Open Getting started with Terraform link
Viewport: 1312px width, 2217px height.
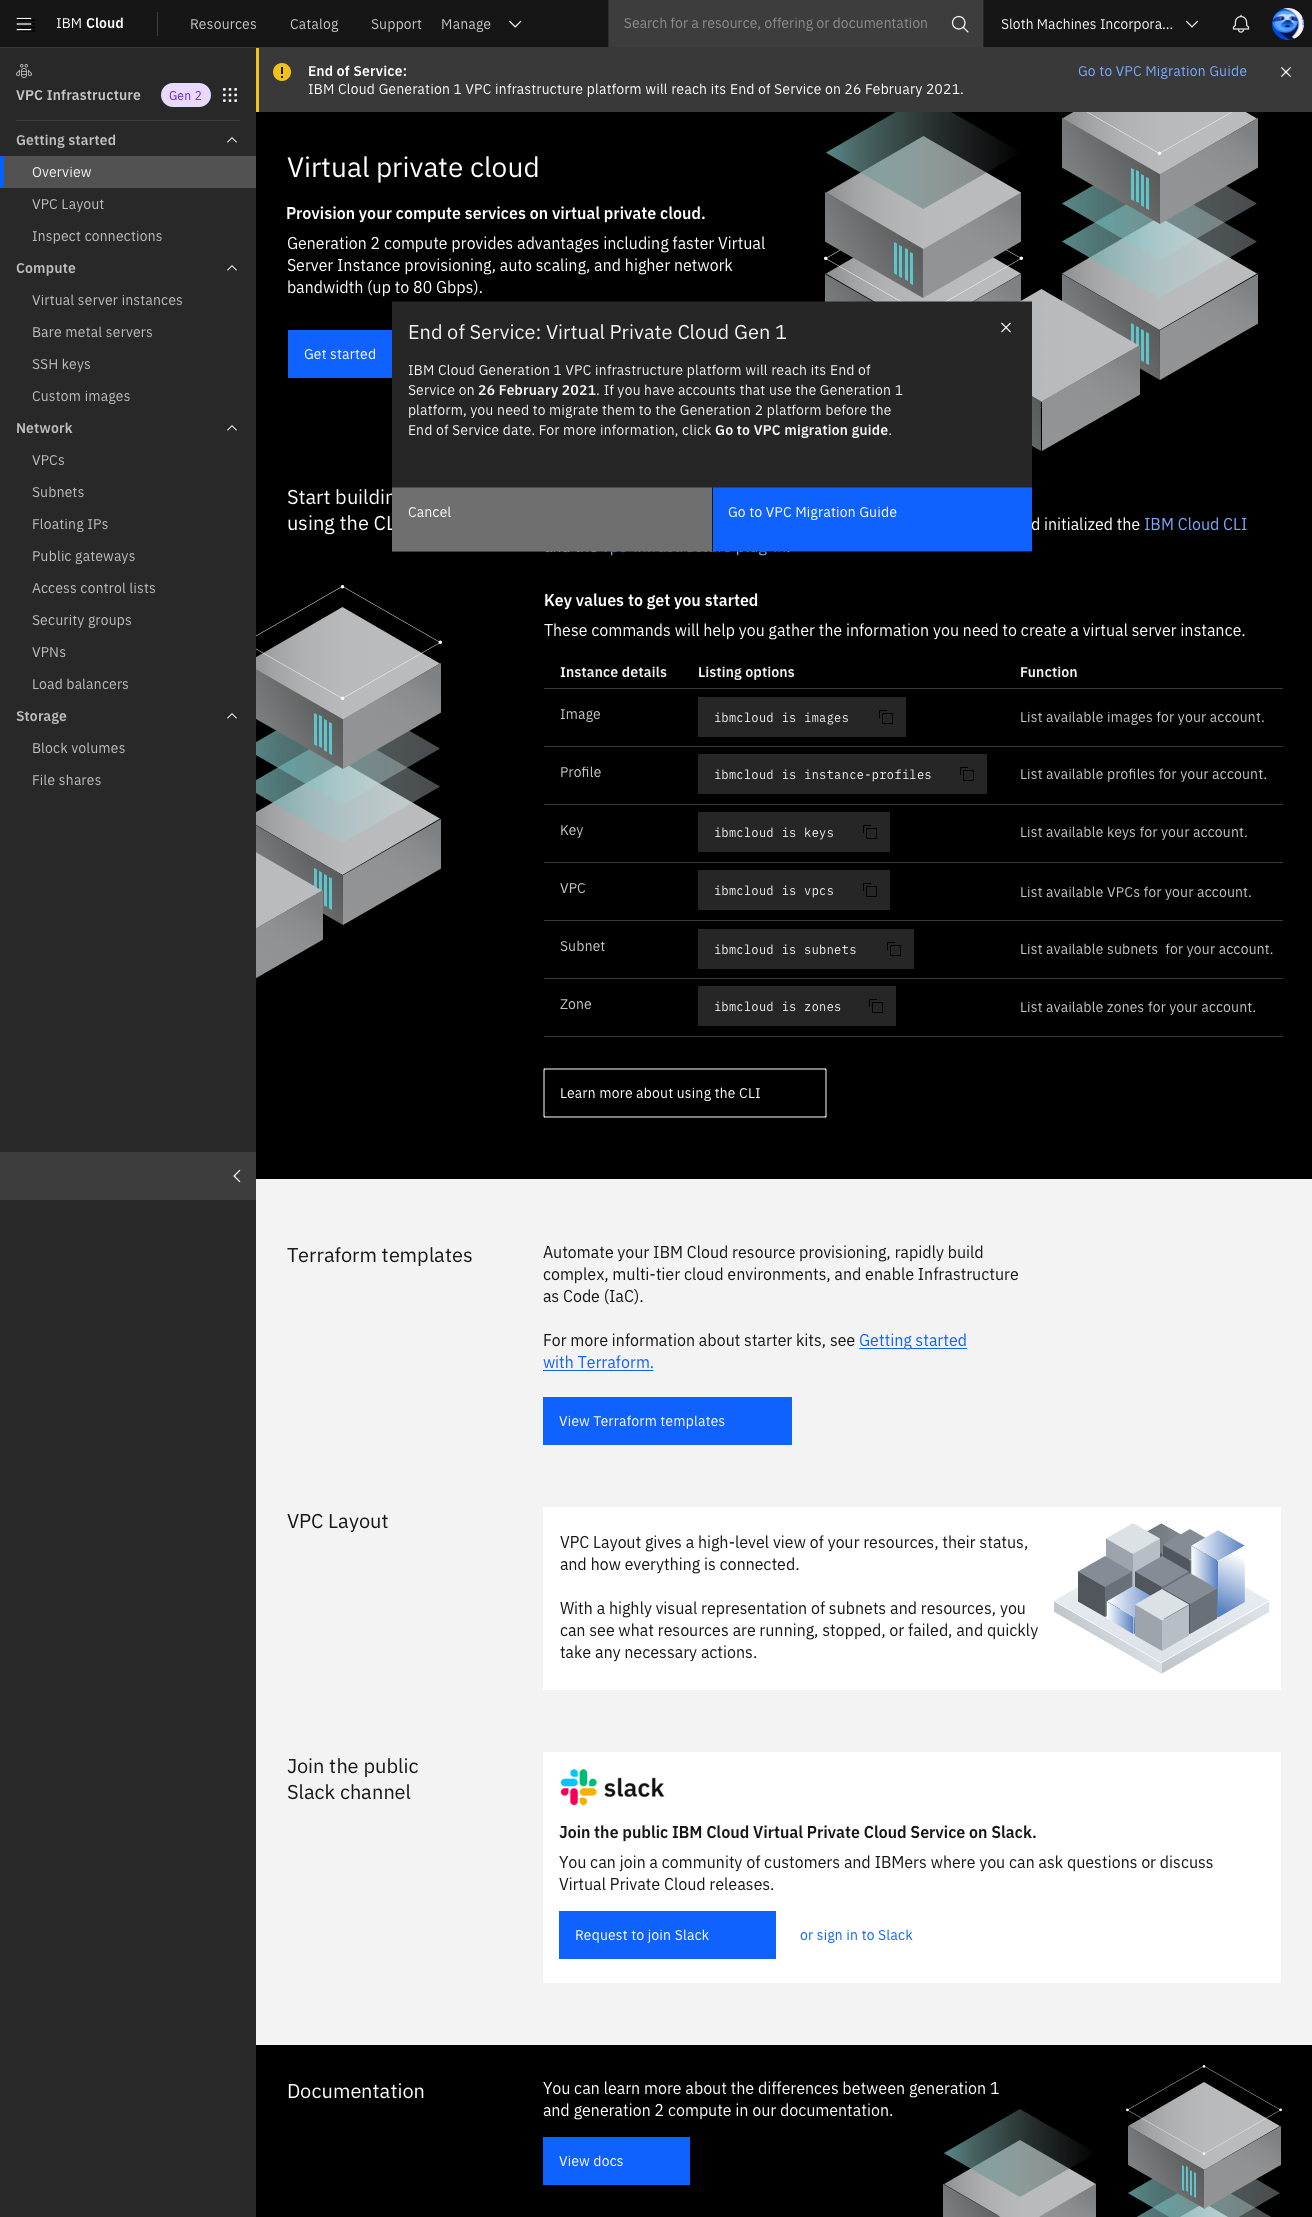click(755, 1351)
